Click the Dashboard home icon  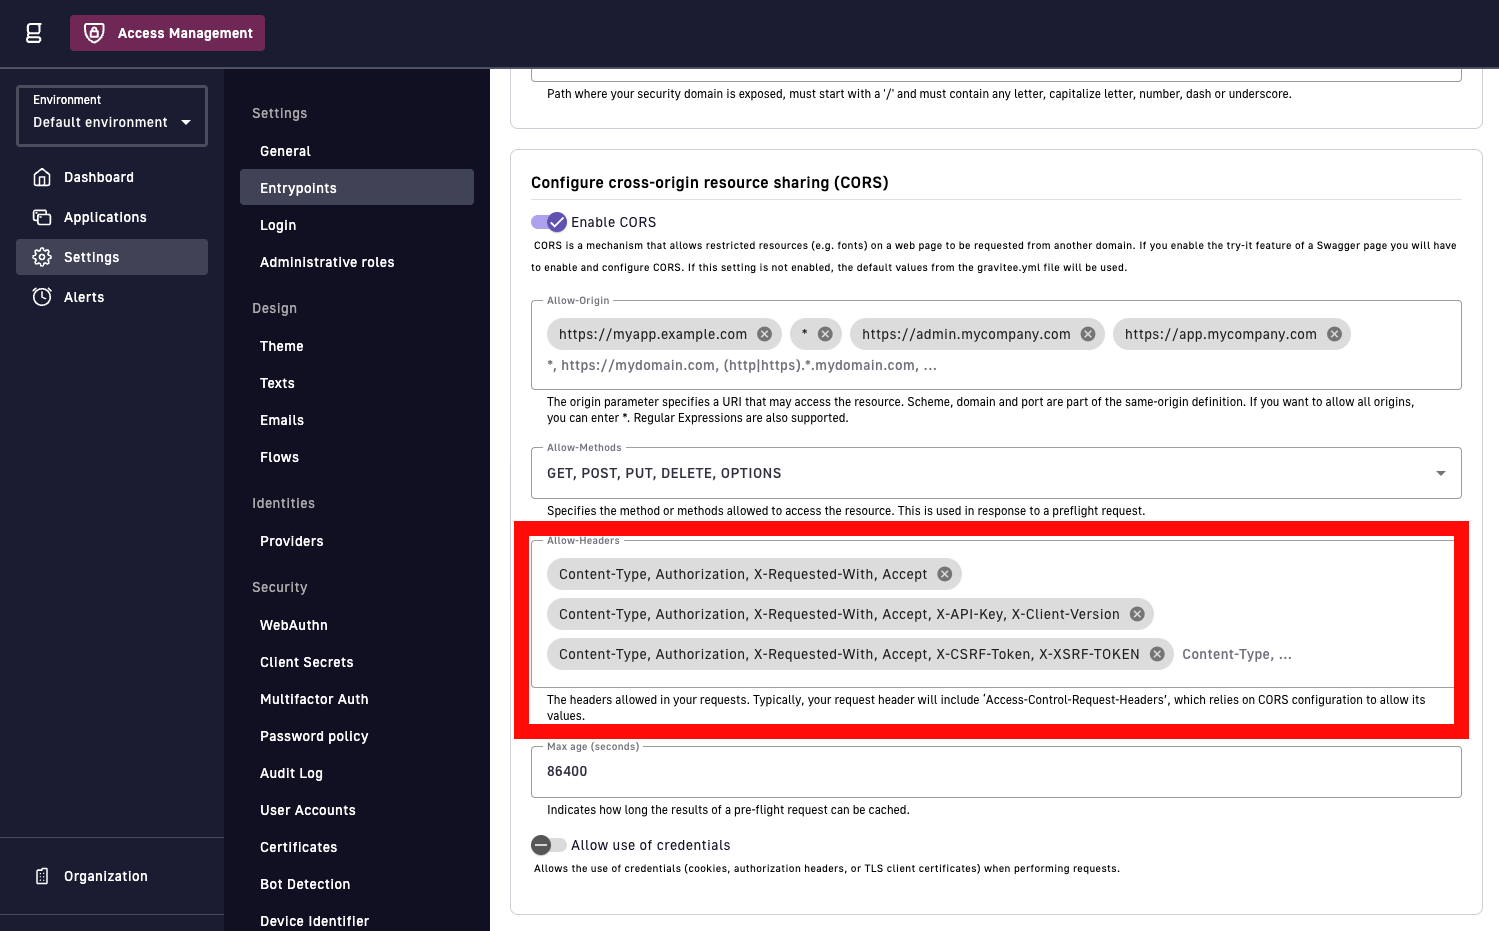tap(42, 177)
